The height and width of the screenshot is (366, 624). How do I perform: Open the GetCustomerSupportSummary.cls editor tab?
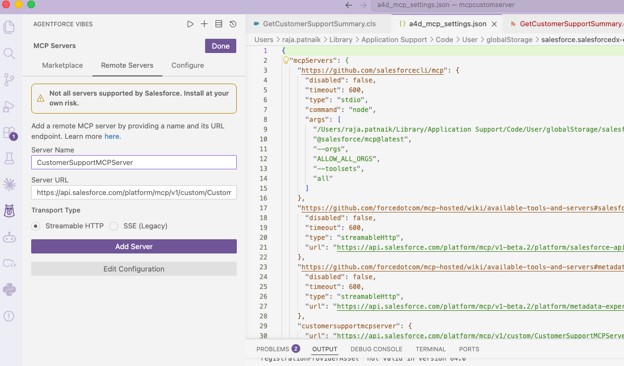(319, 24)
